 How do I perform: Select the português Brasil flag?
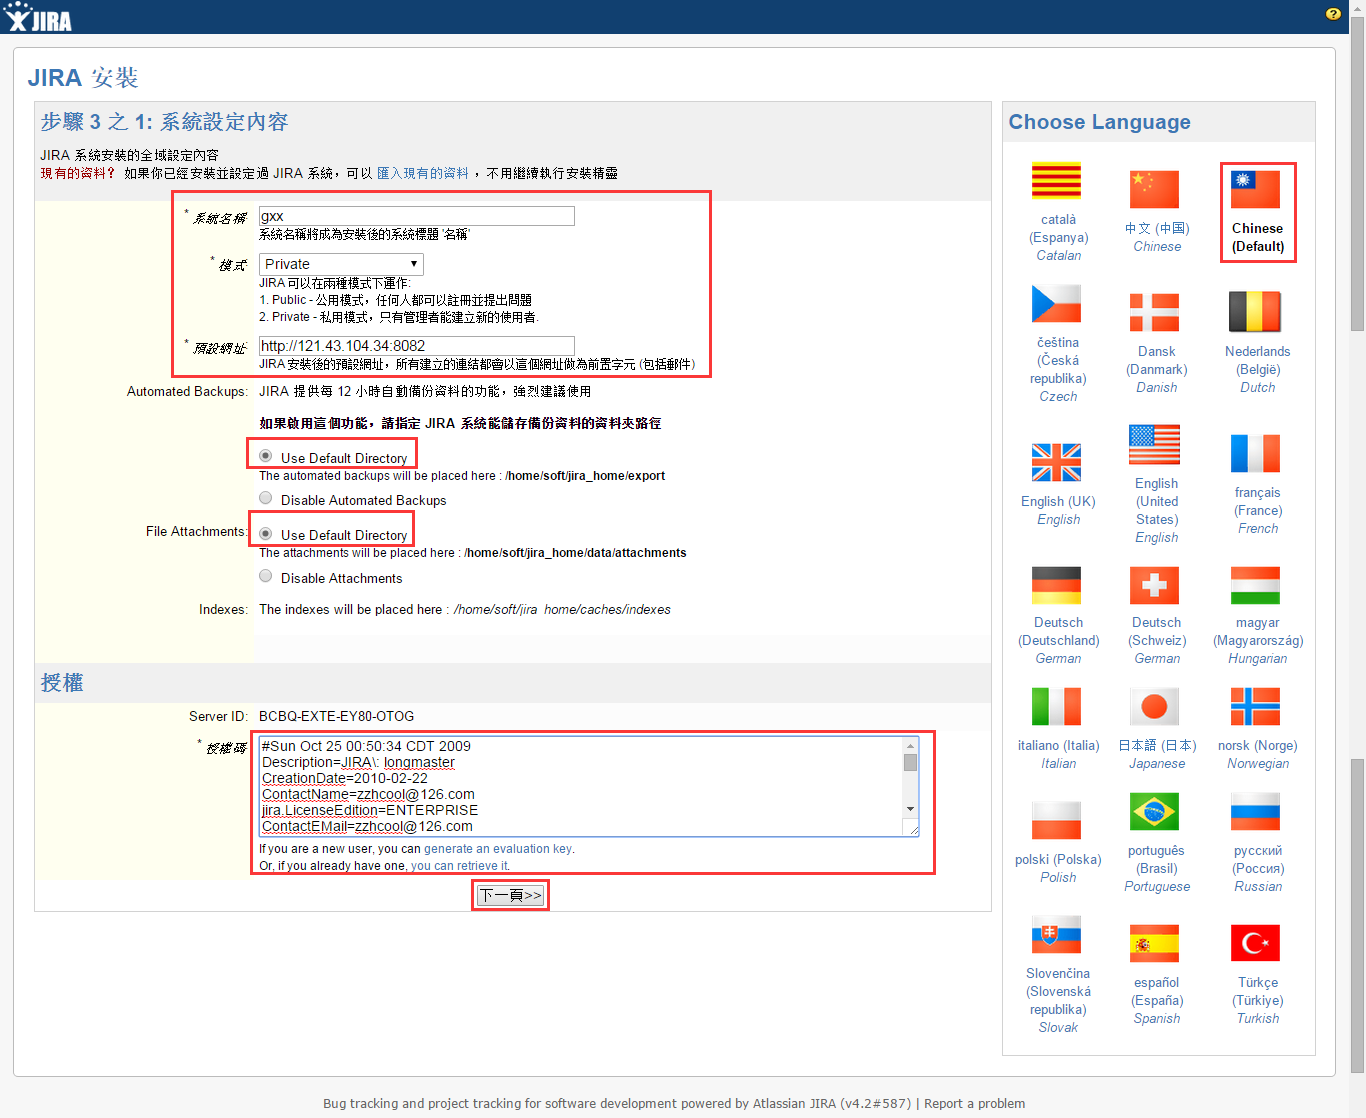pyautogui.click(x=1155, y=812)
